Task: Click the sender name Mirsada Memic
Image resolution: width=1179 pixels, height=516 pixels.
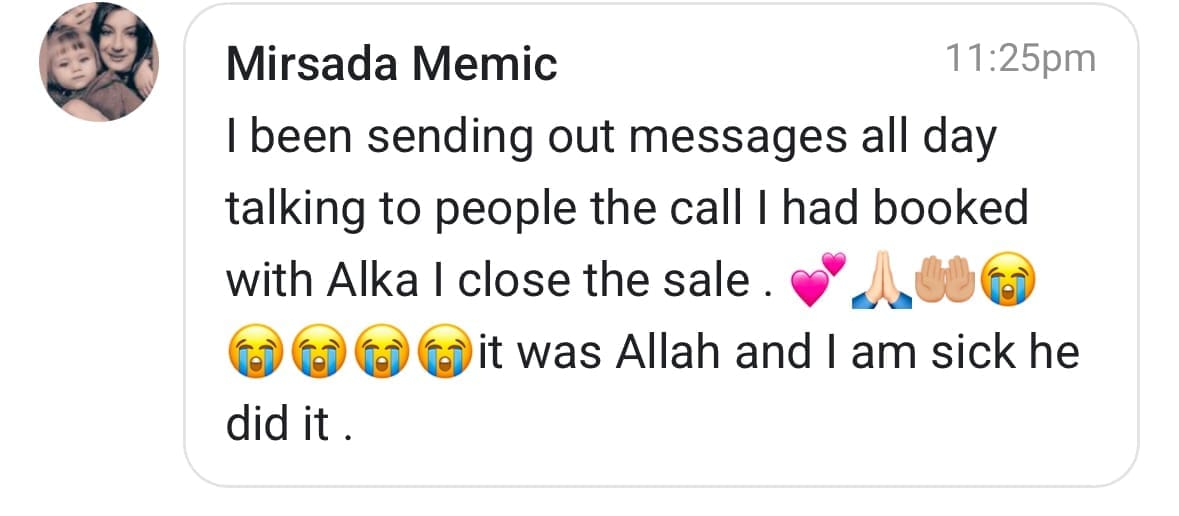Action: [391, 65]
